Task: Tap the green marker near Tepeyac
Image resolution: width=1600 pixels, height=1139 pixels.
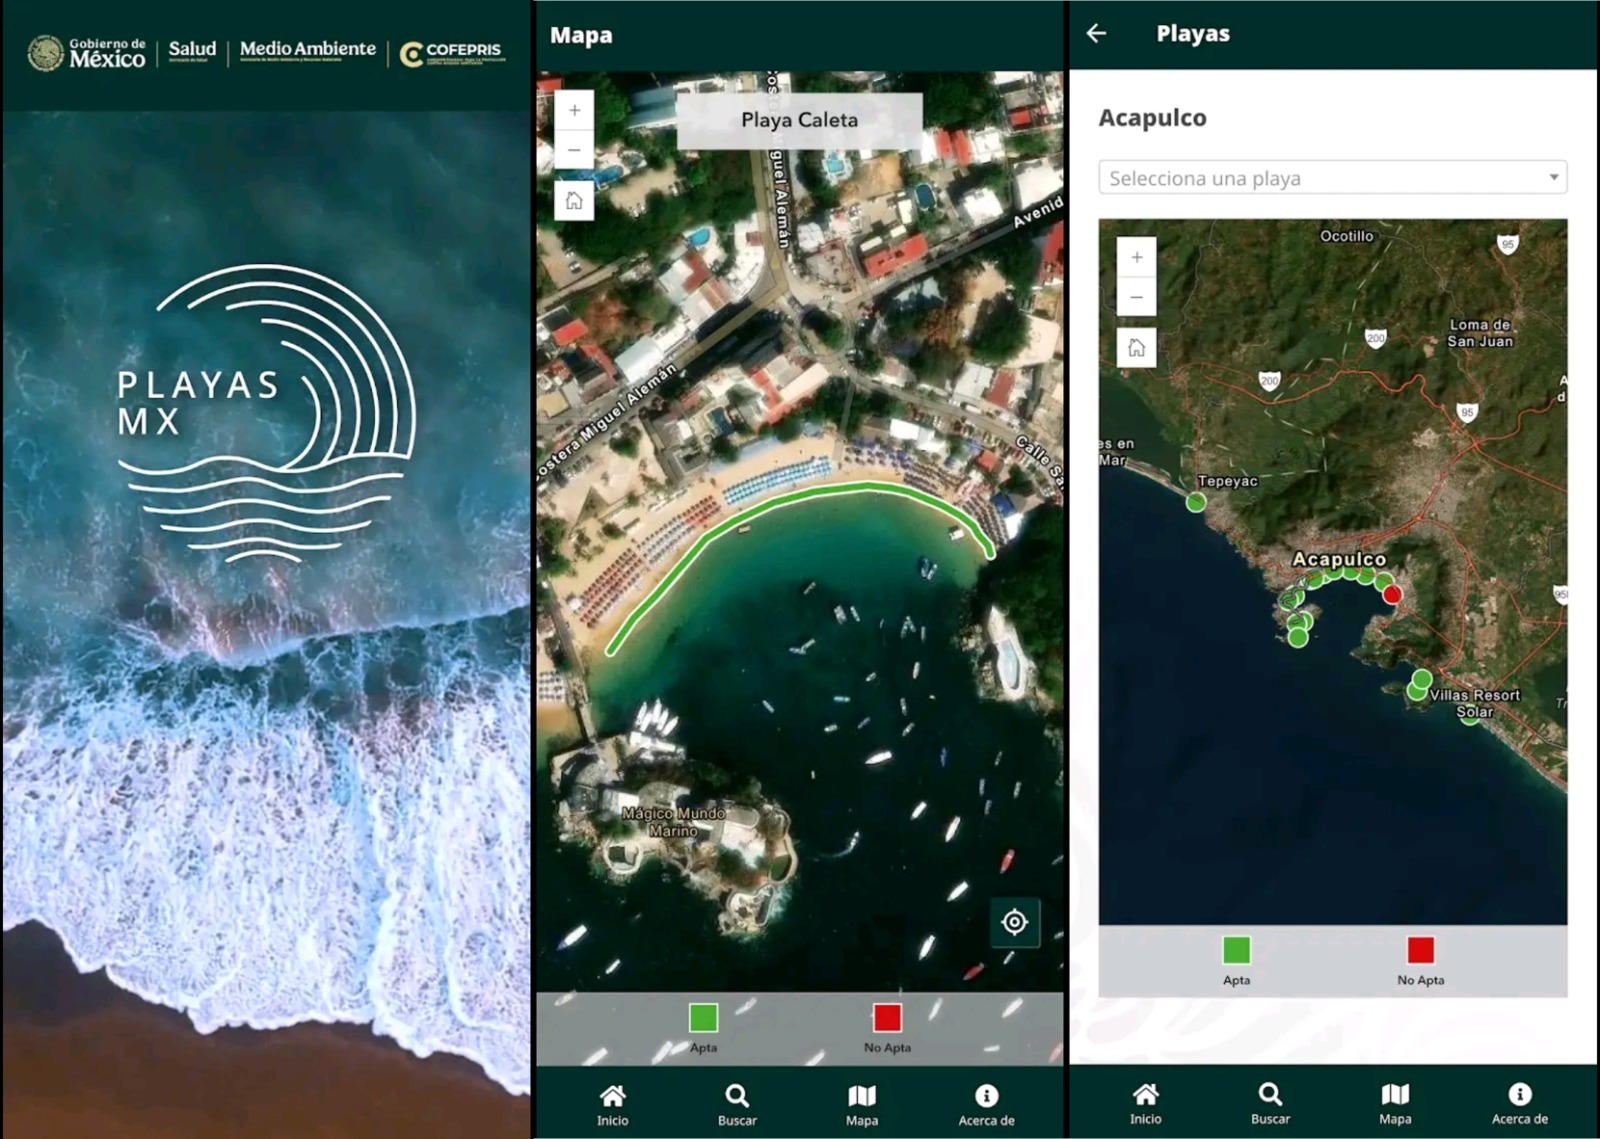Action: 1196,502
